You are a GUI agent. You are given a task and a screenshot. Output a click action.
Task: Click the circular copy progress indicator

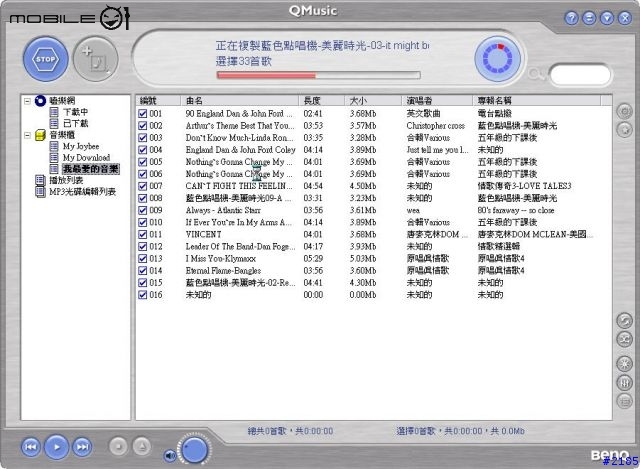[x=498, y=58]
